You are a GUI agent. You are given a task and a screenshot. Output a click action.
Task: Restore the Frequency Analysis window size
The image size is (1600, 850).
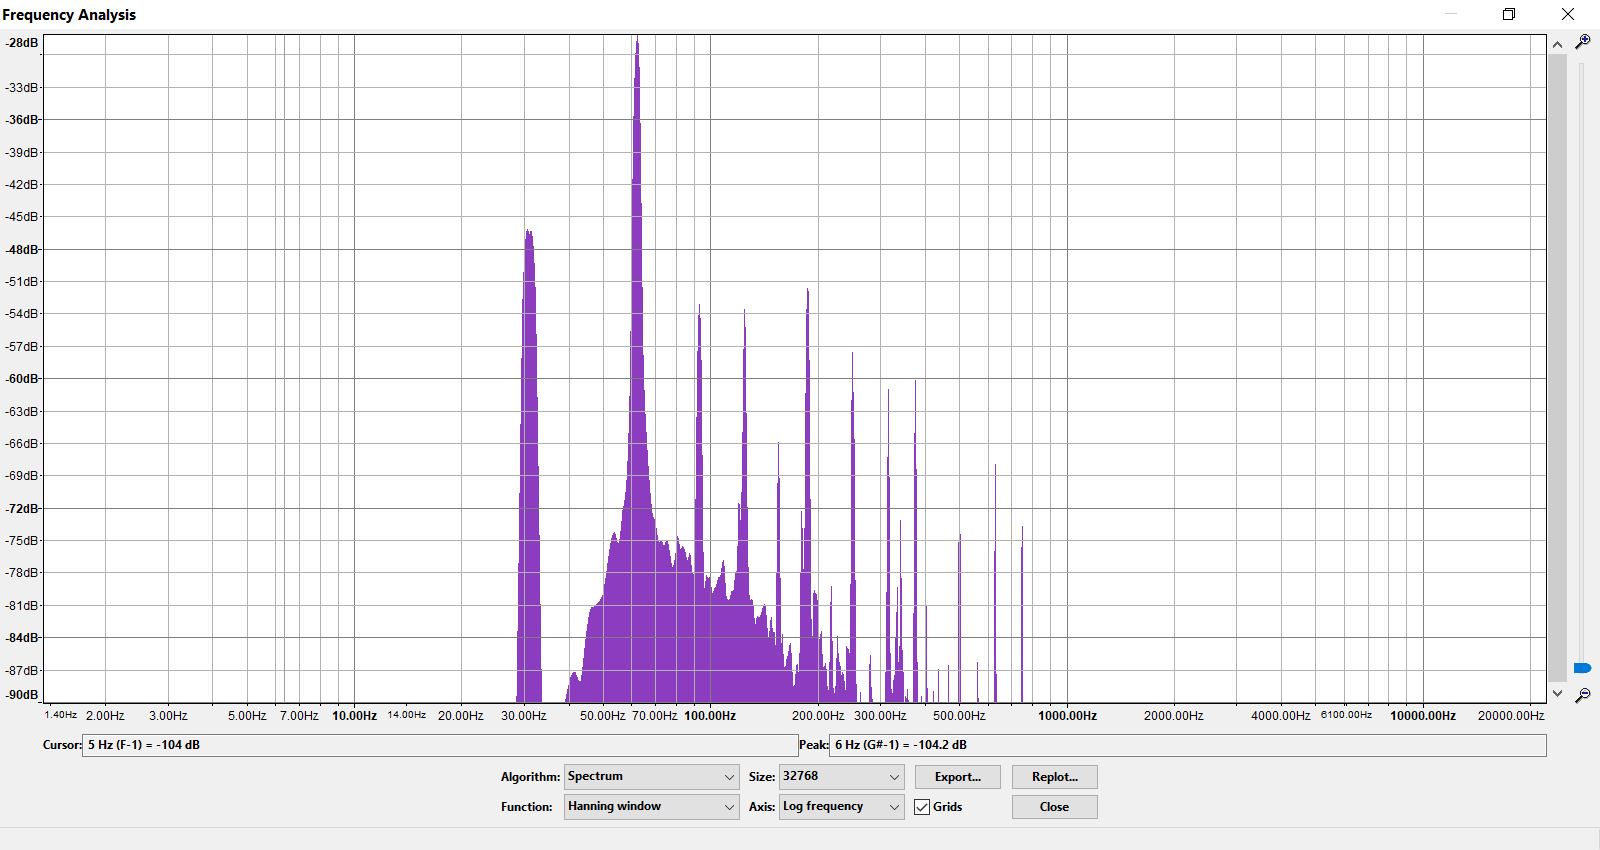[1509, 14]
